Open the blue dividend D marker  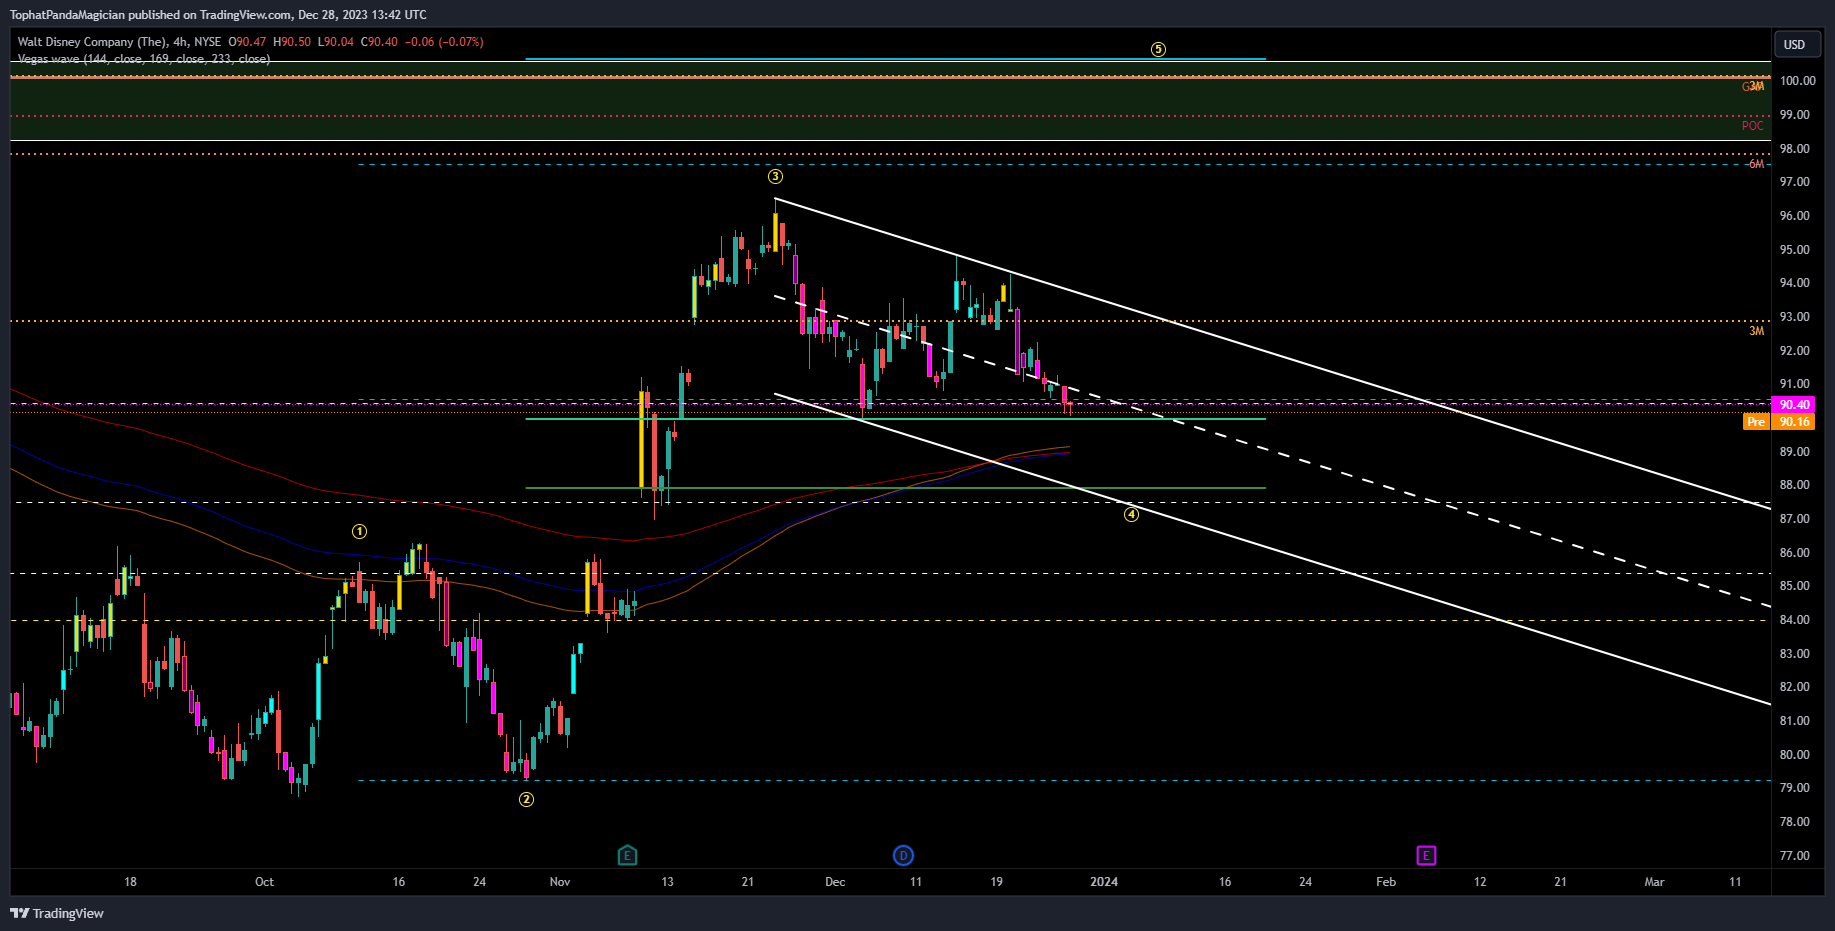(903, 855)
